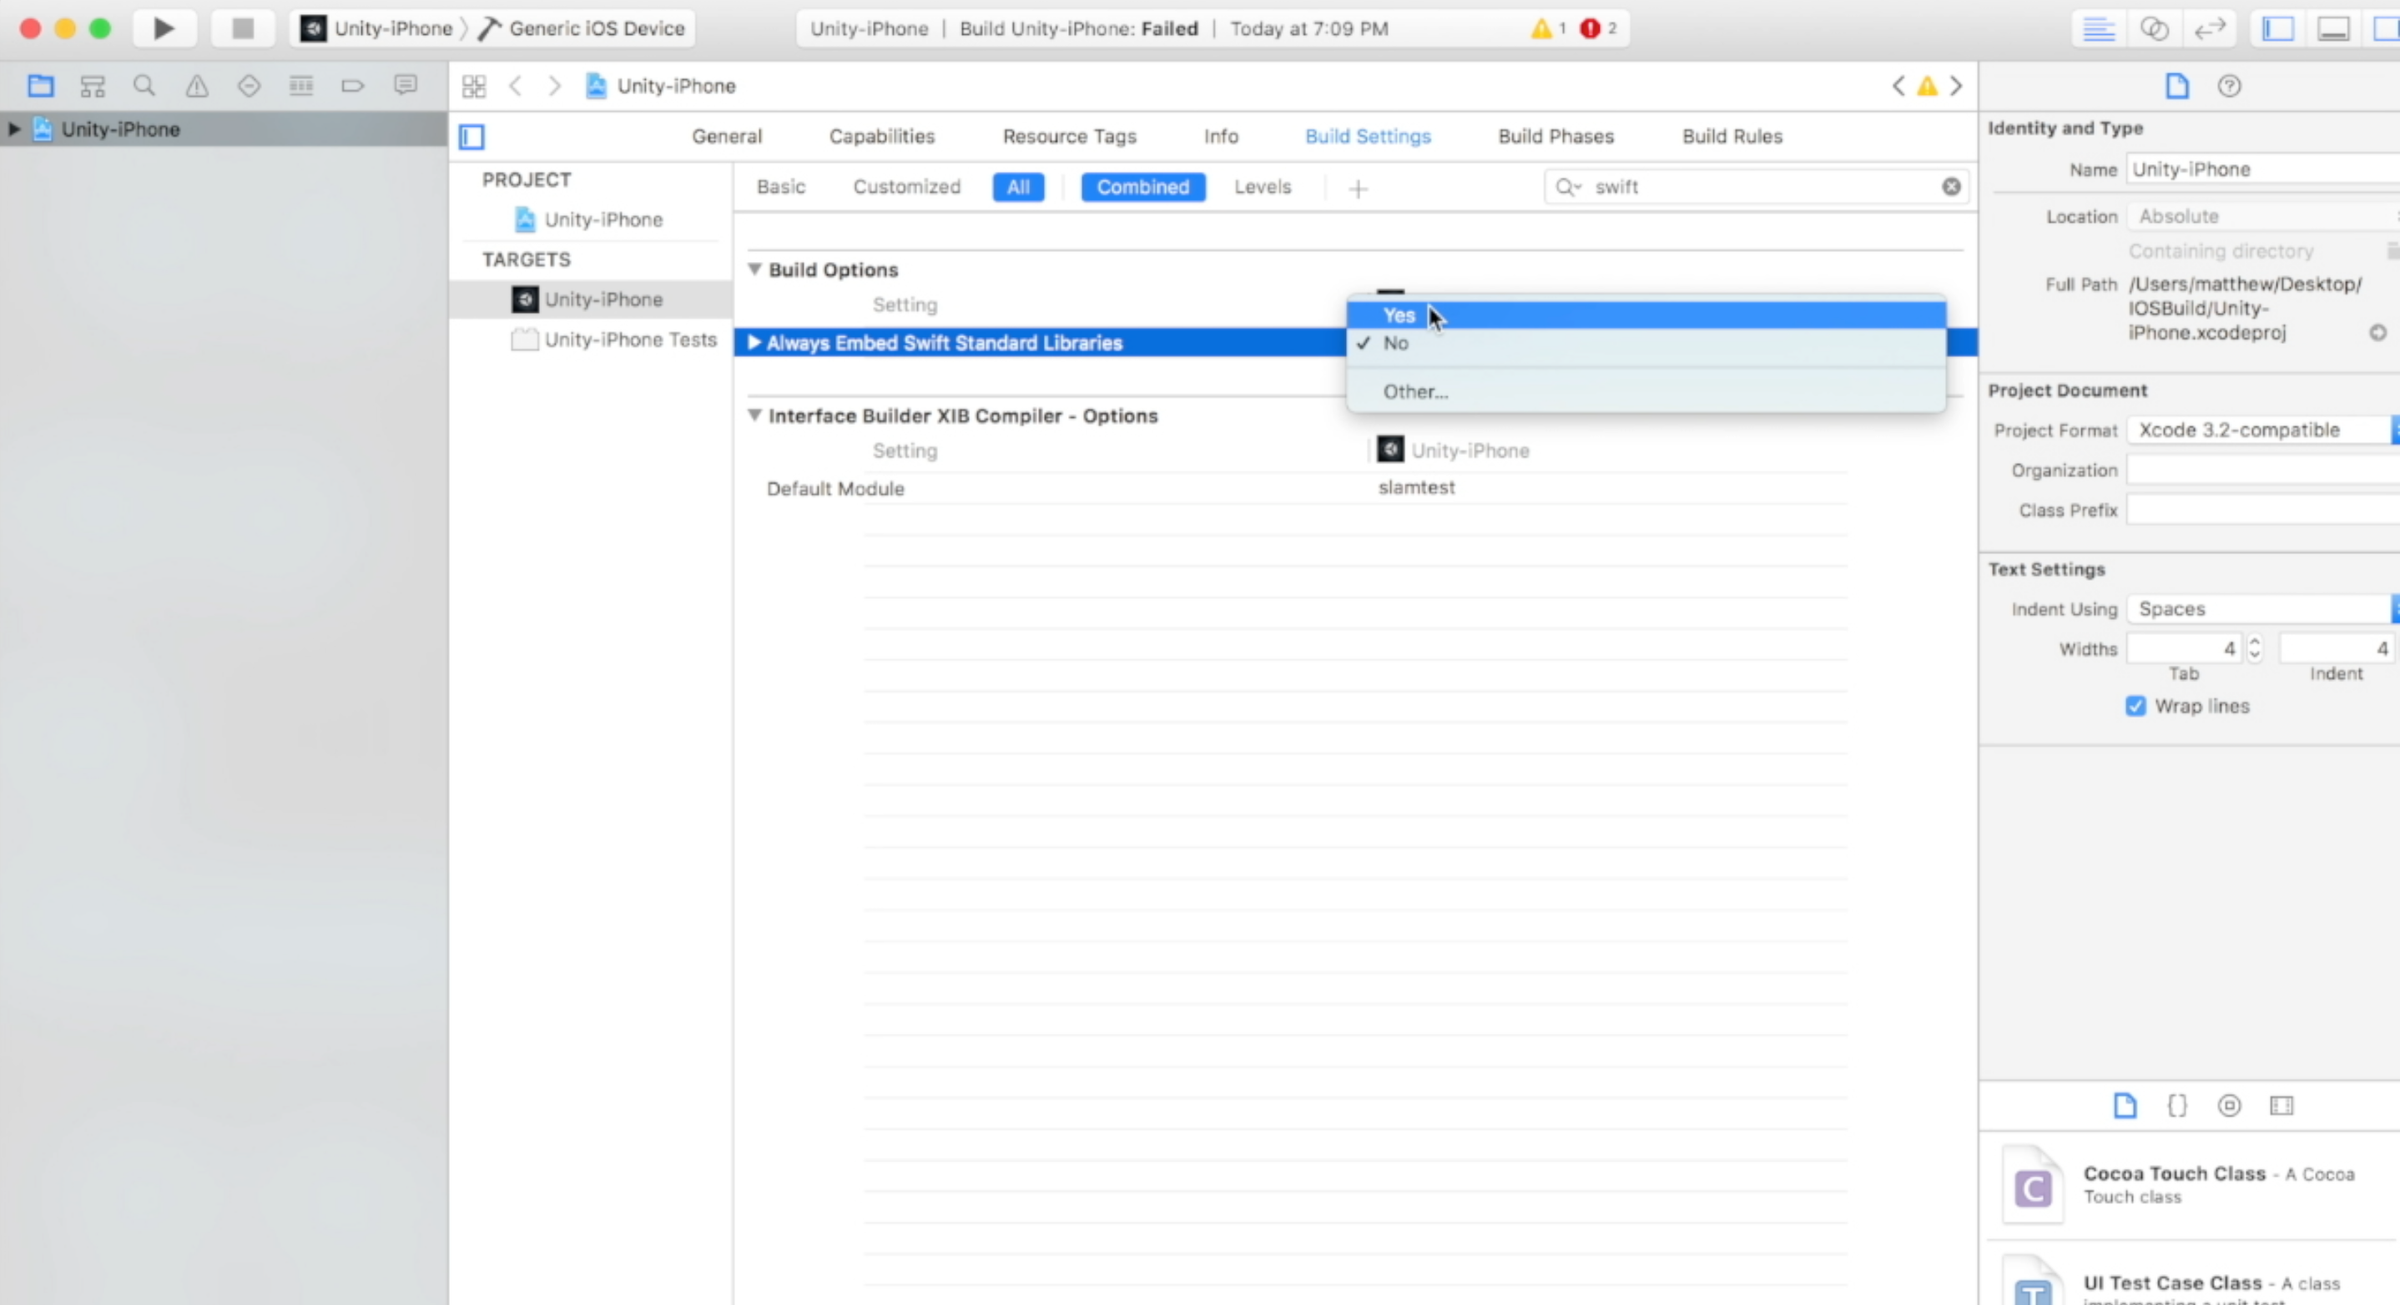Open the source control navigator icon

92,86
